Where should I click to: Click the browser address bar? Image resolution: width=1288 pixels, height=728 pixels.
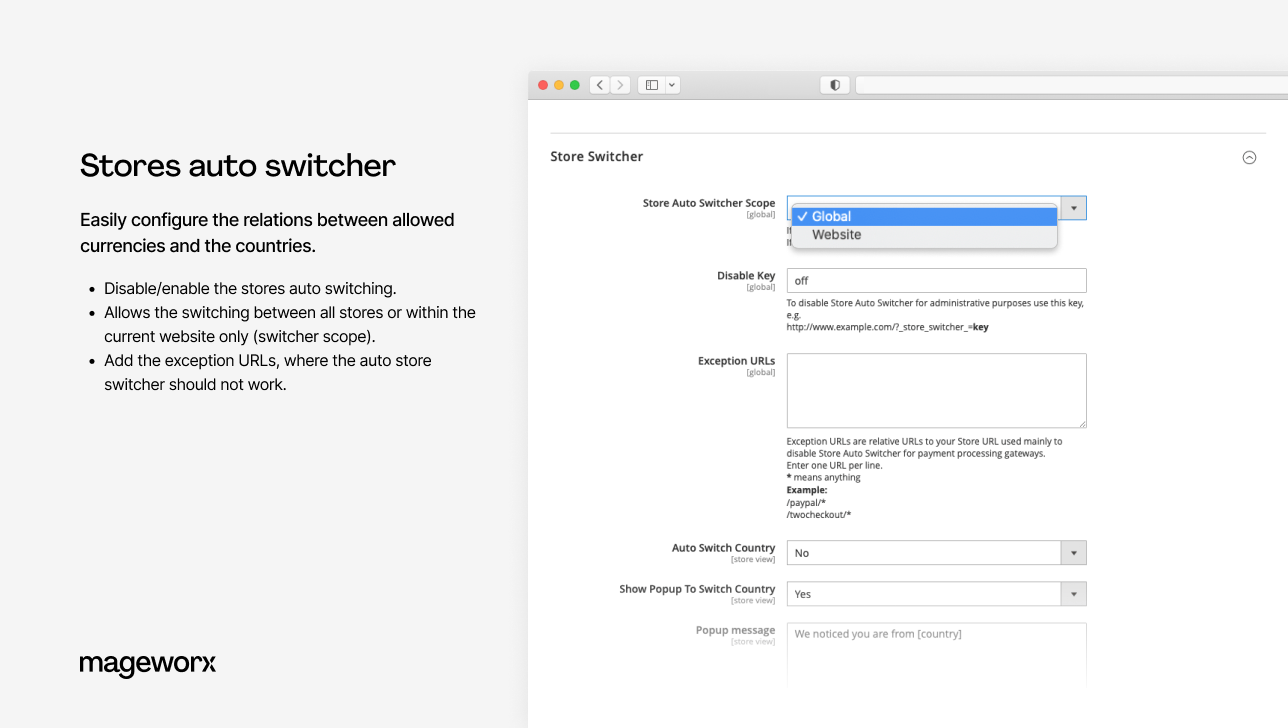[x=1070, y=85]
